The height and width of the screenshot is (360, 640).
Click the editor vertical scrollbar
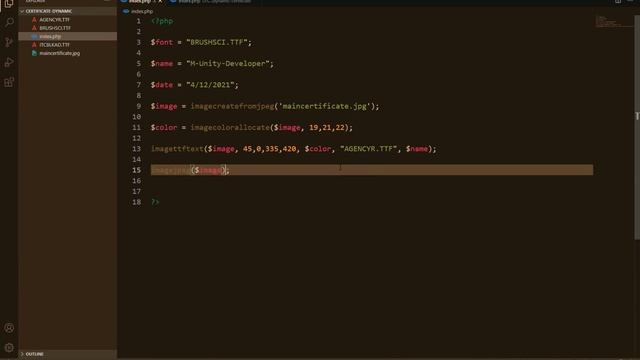637,127
